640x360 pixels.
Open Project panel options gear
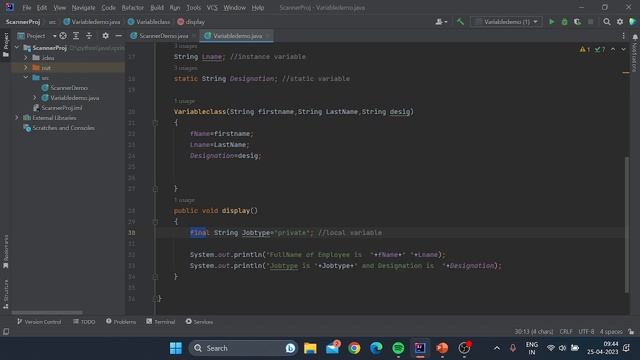pos(105,36)
